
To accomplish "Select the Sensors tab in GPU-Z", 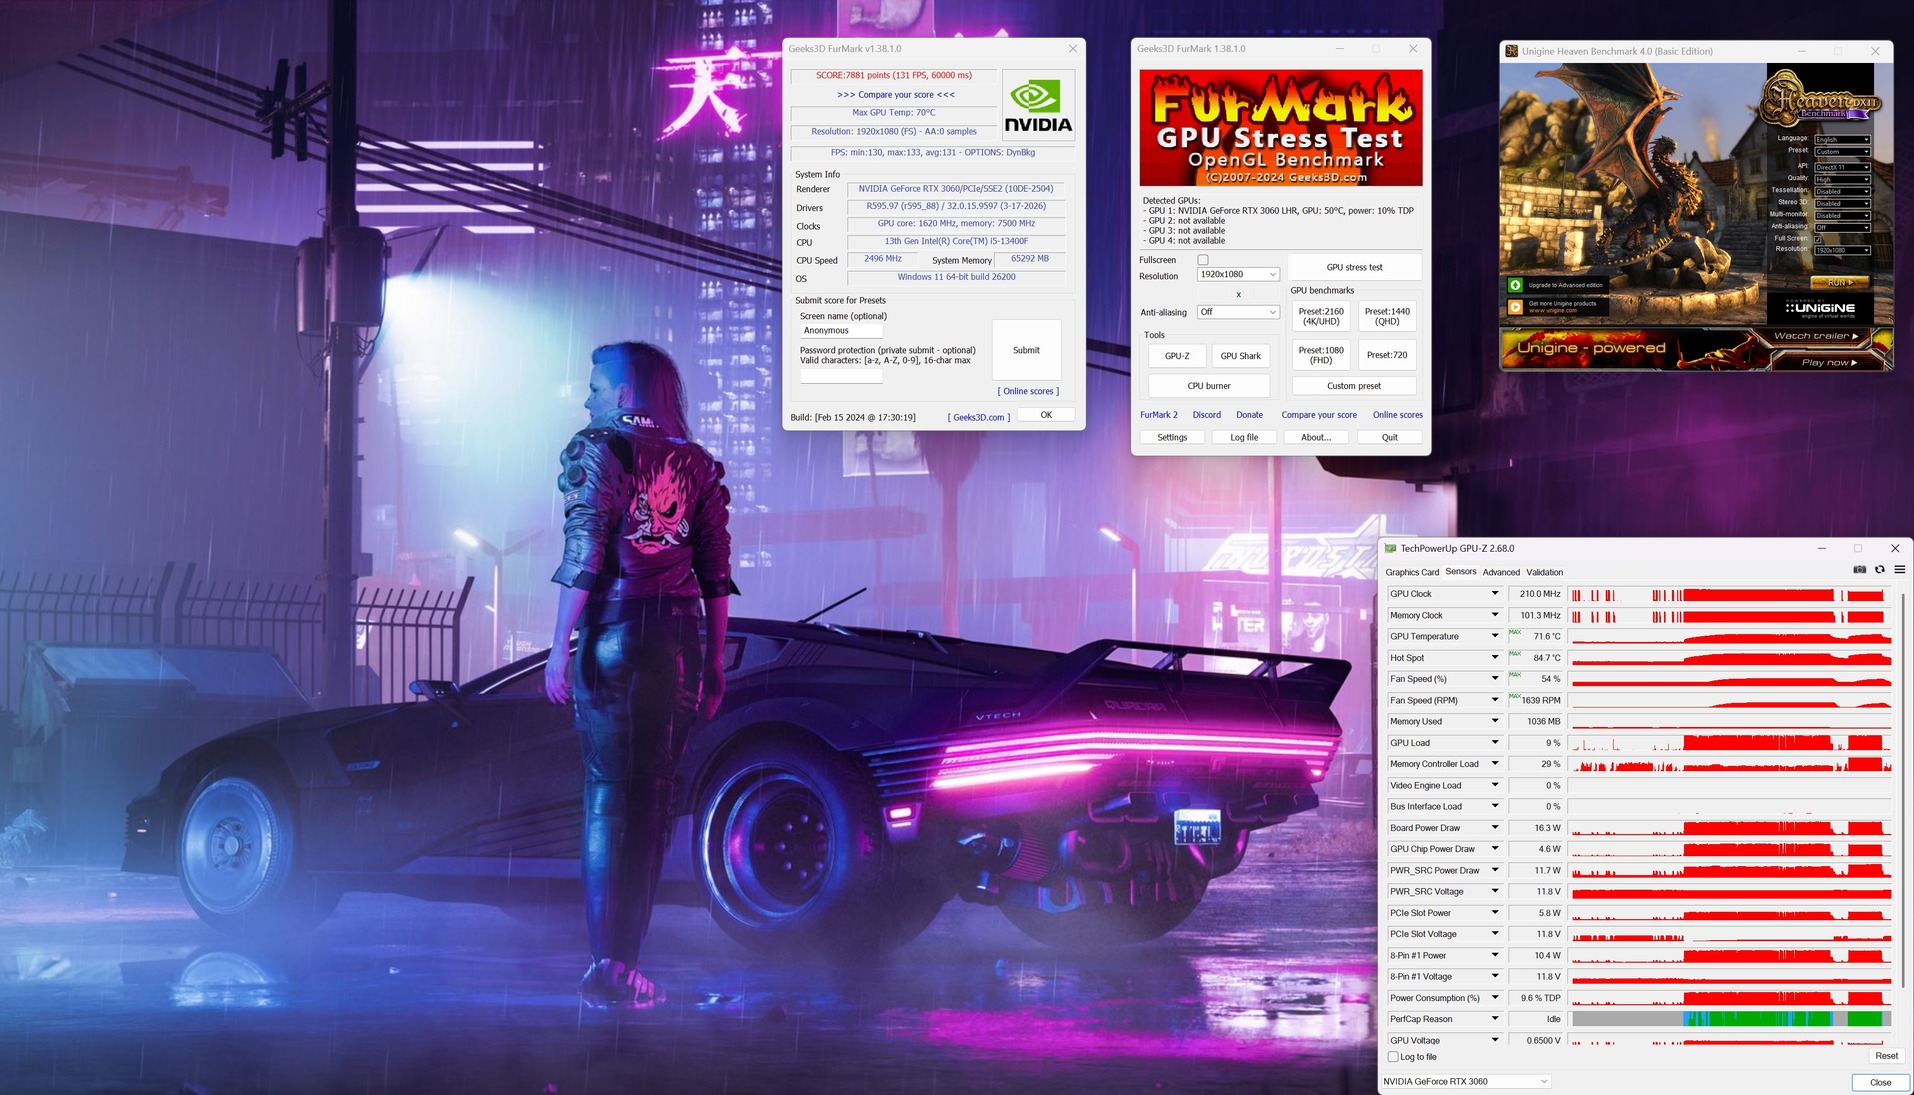I will point(1461,572).
